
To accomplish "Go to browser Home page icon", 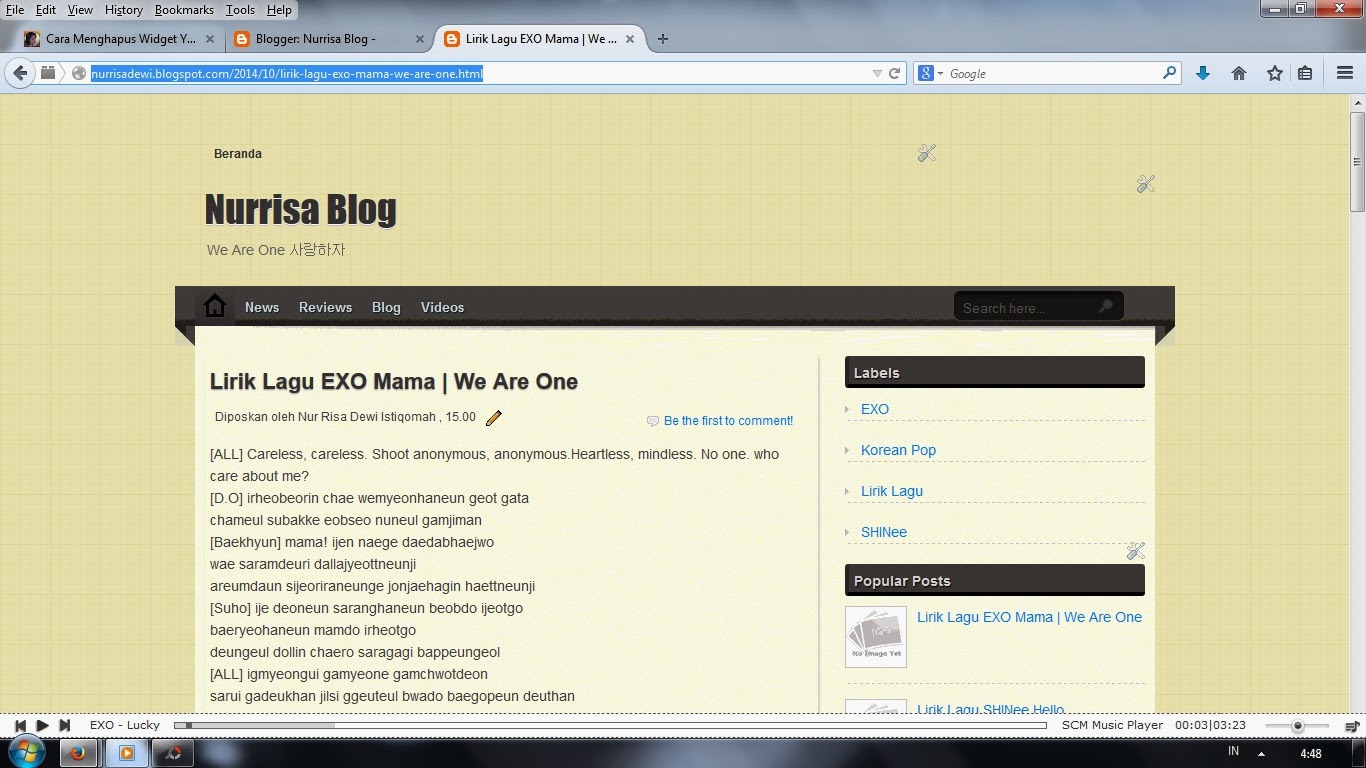I will click(x=1239, y=73).
